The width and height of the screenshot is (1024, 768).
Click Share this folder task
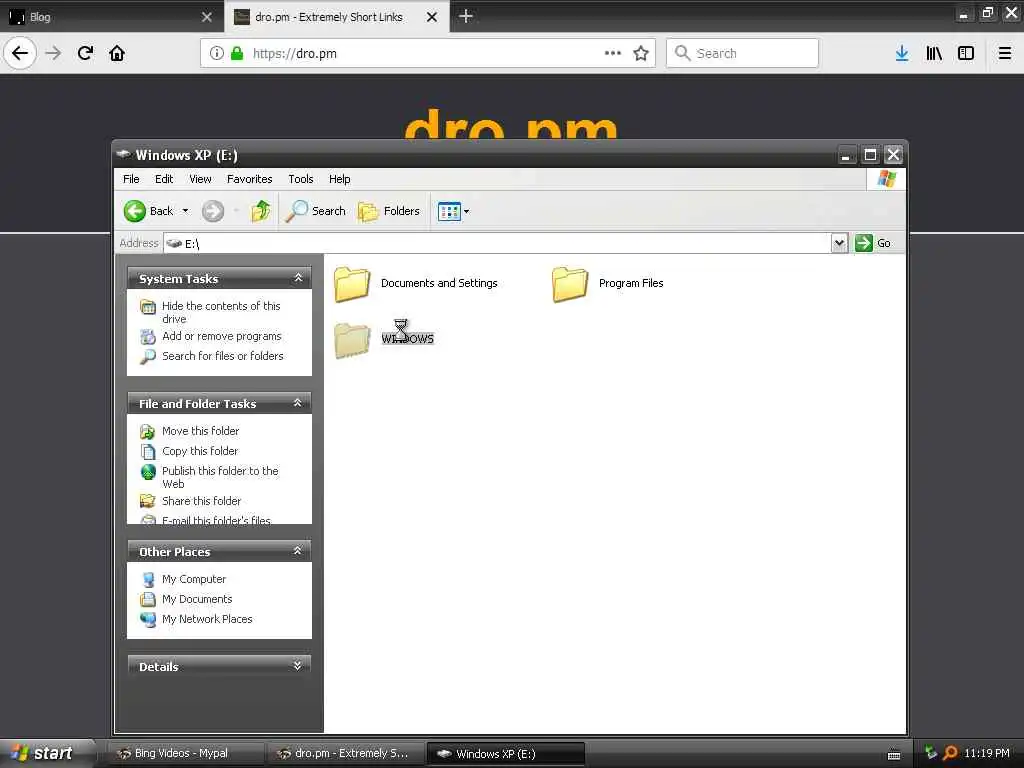click(201, 501)
